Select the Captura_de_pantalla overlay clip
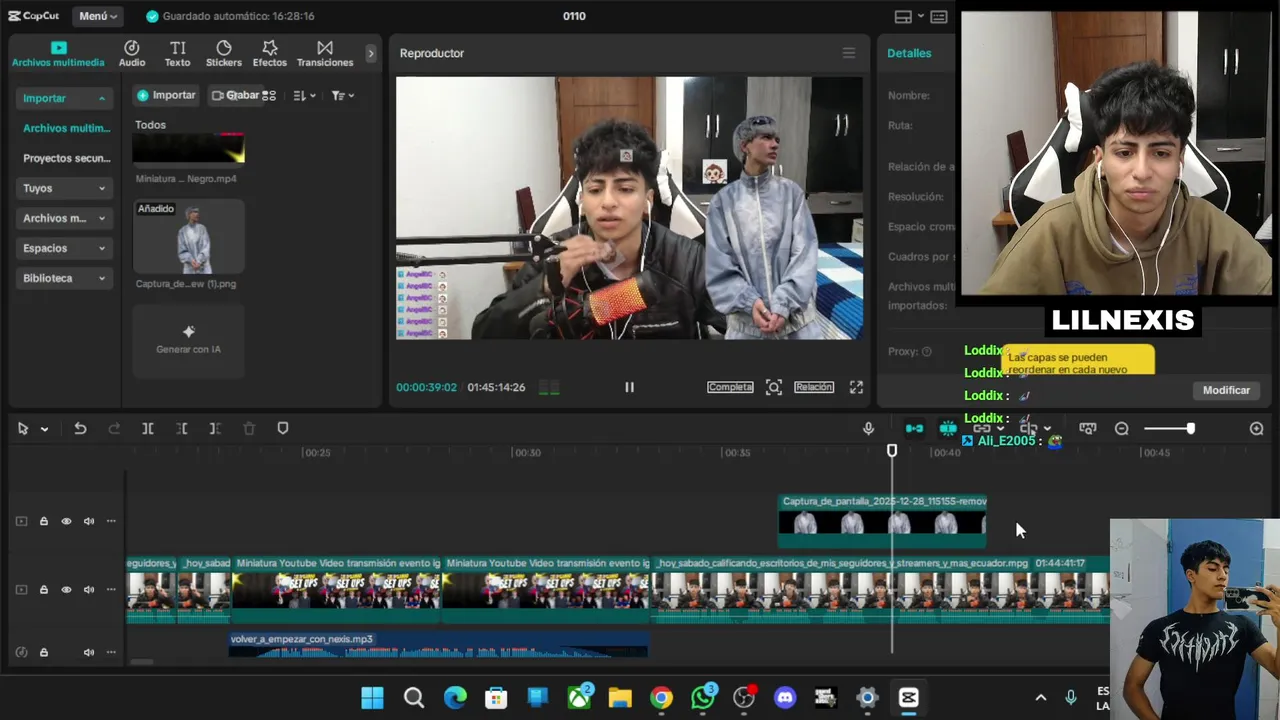 pyautogui.click(x=882, y=521)
